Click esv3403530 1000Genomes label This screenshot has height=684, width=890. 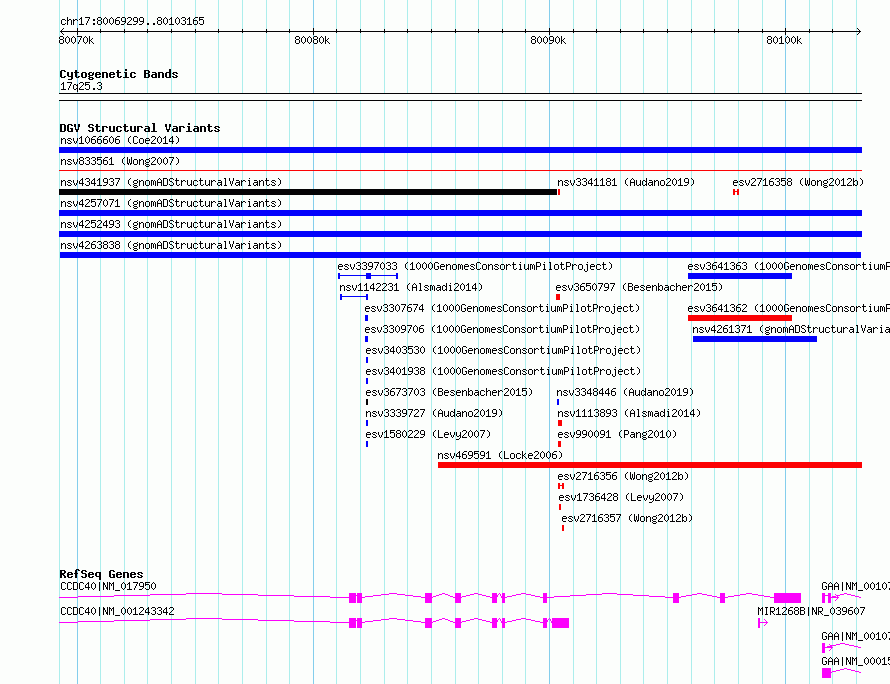(x=503, y=350)
